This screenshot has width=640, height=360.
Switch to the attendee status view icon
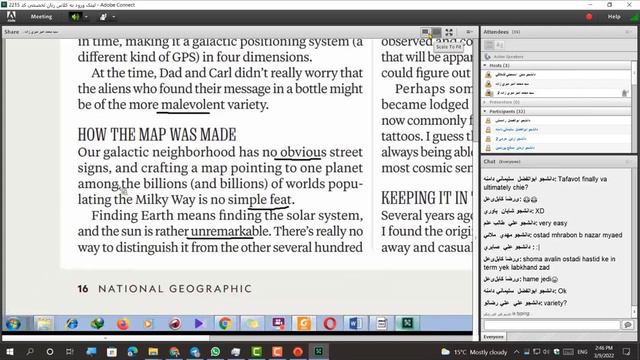(x=500, y=45)
